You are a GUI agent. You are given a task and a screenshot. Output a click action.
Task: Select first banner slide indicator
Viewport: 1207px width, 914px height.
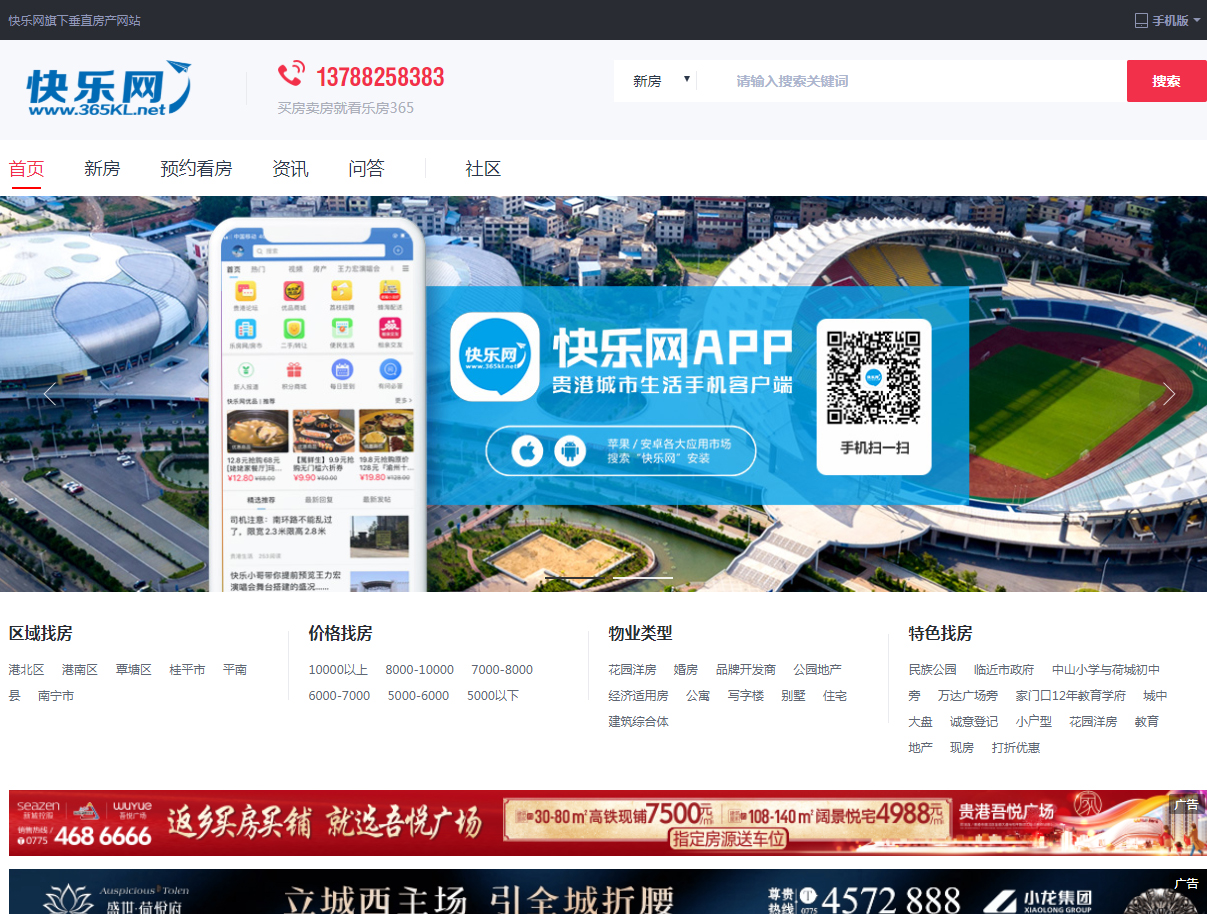[575, 577]
